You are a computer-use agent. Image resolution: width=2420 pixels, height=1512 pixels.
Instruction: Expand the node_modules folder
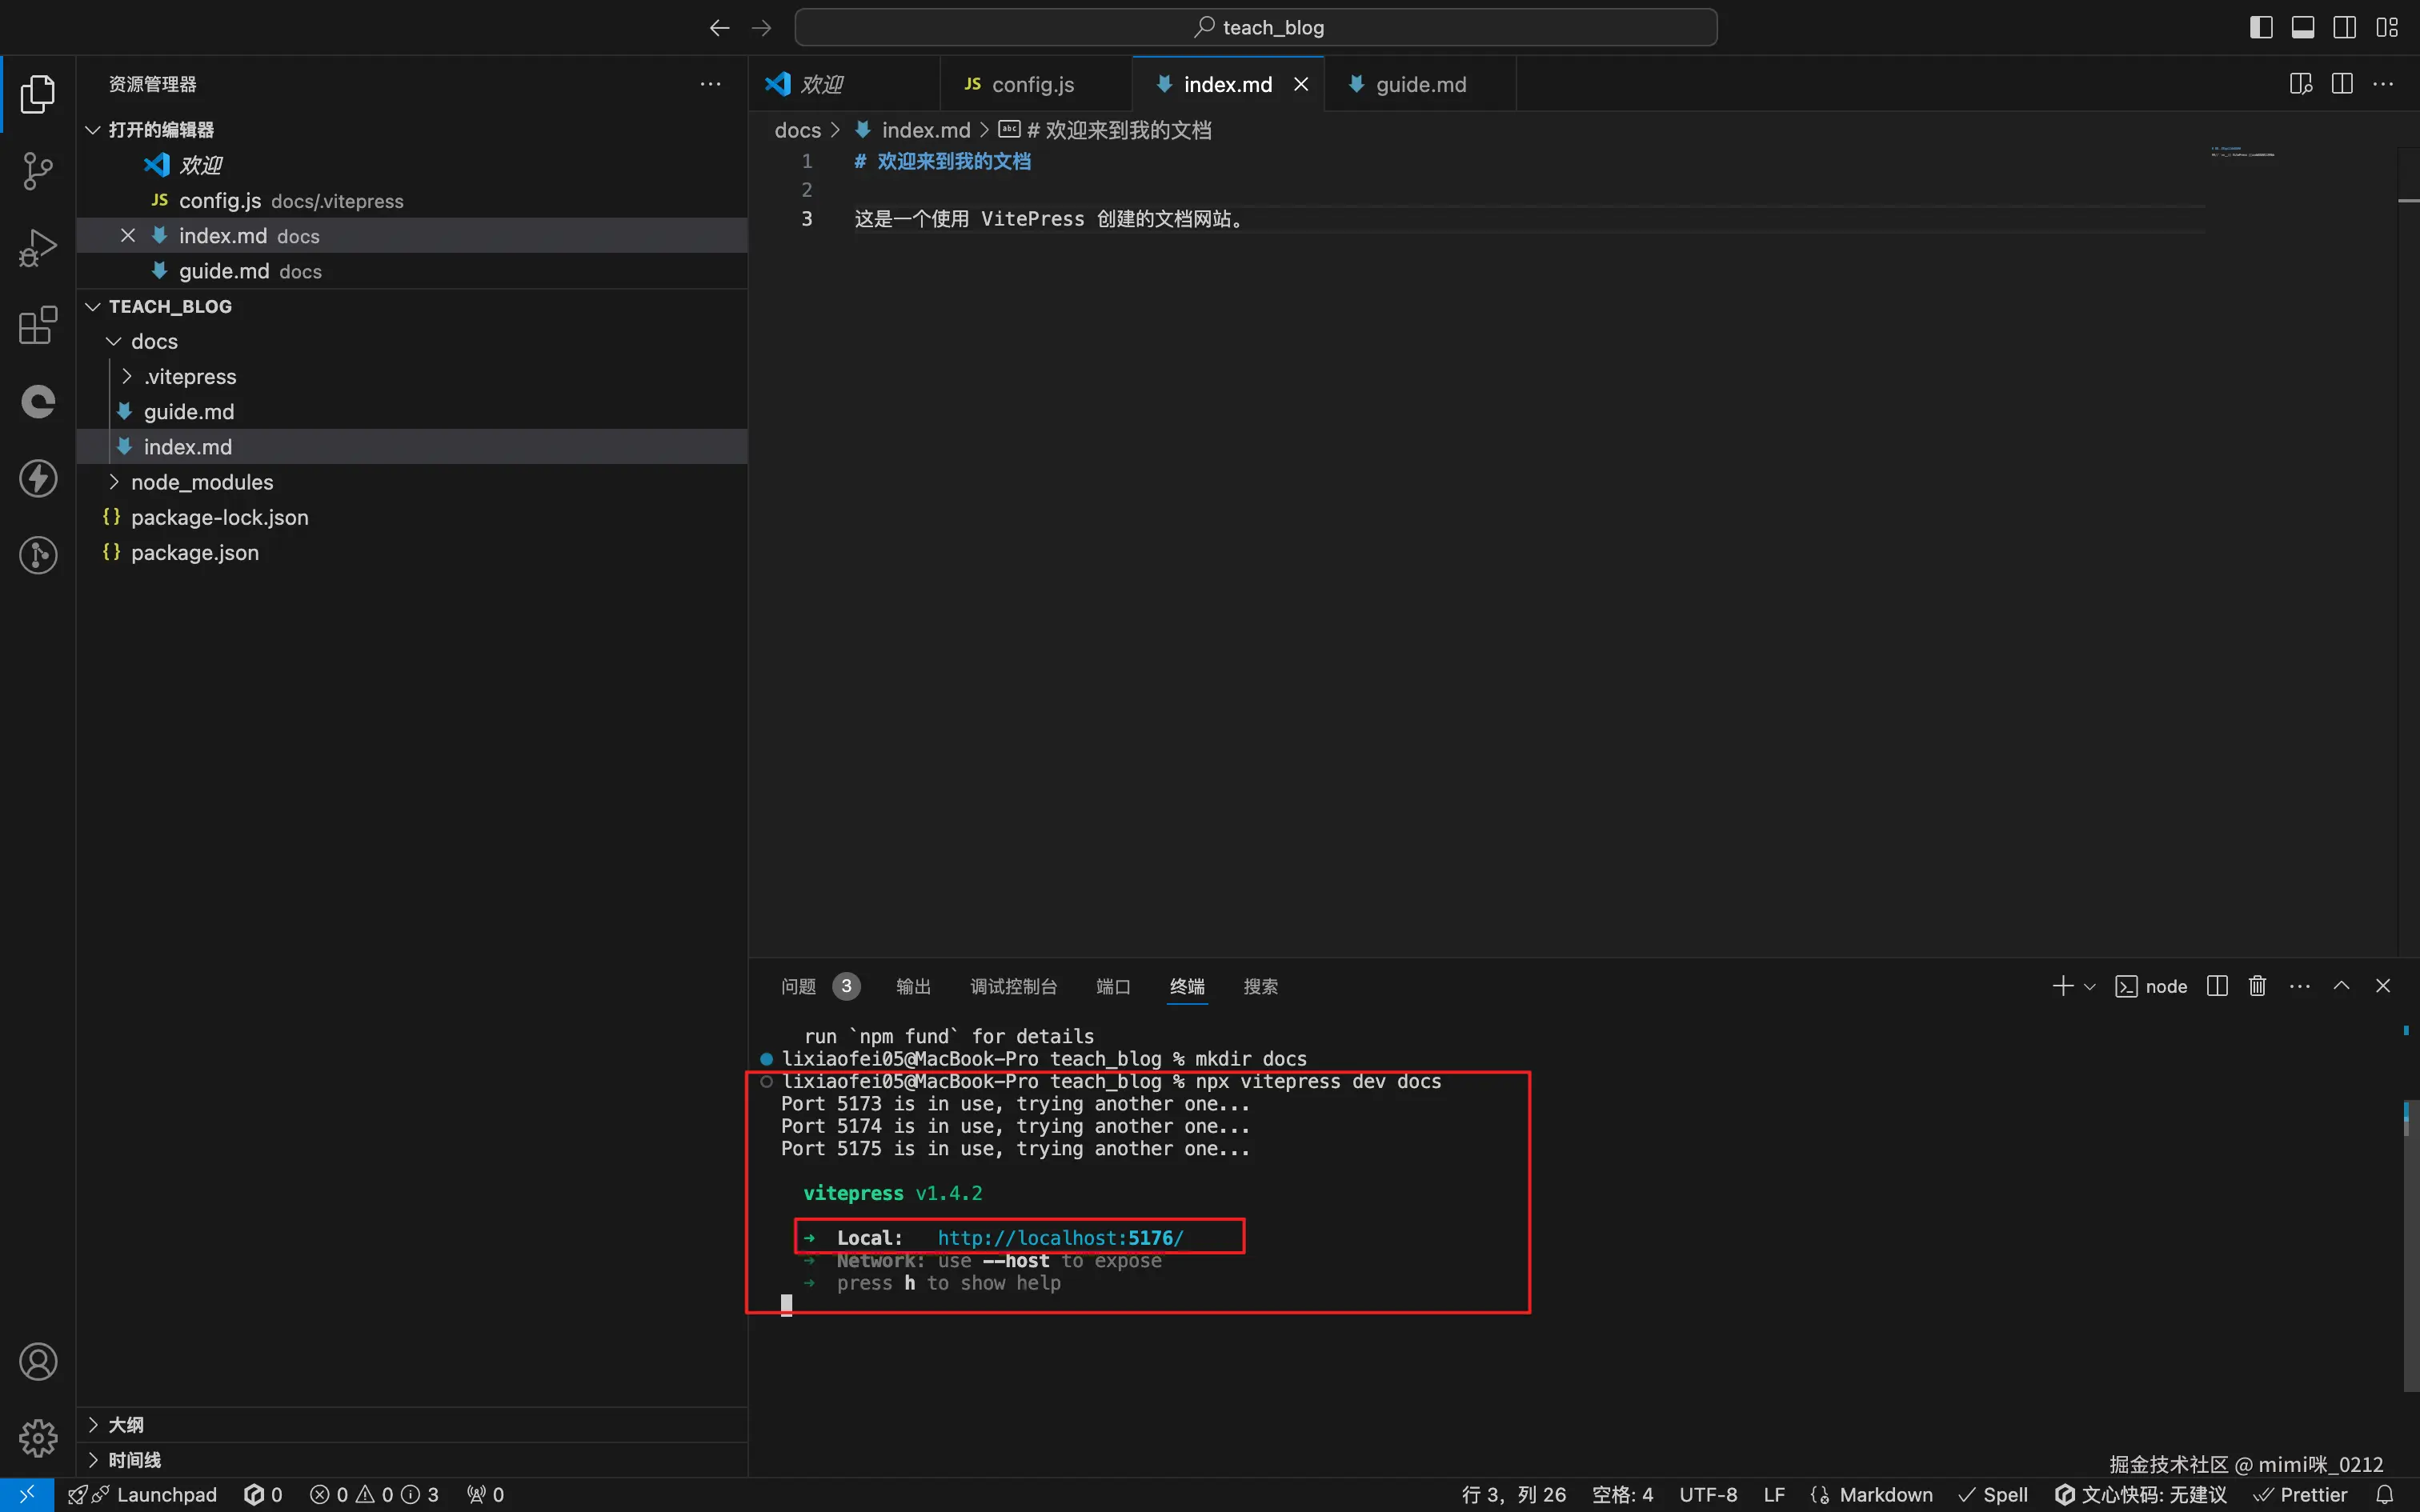201,482
